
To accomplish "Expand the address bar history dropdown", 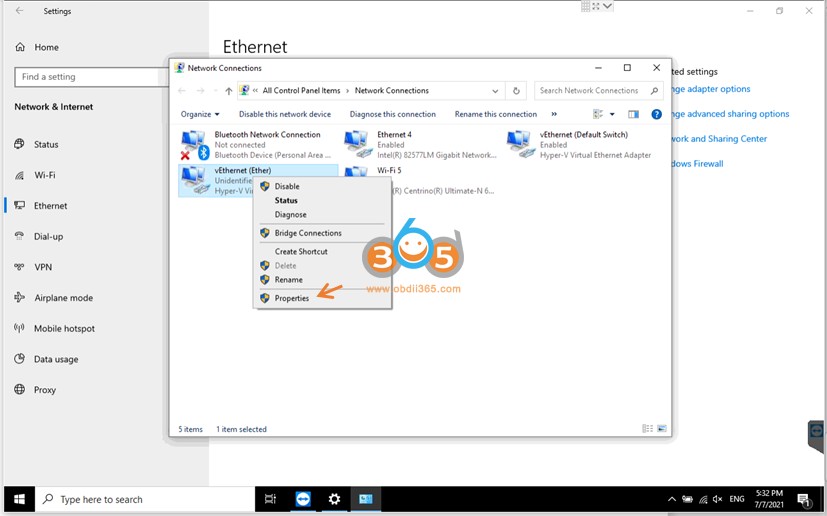I will 495,91.
